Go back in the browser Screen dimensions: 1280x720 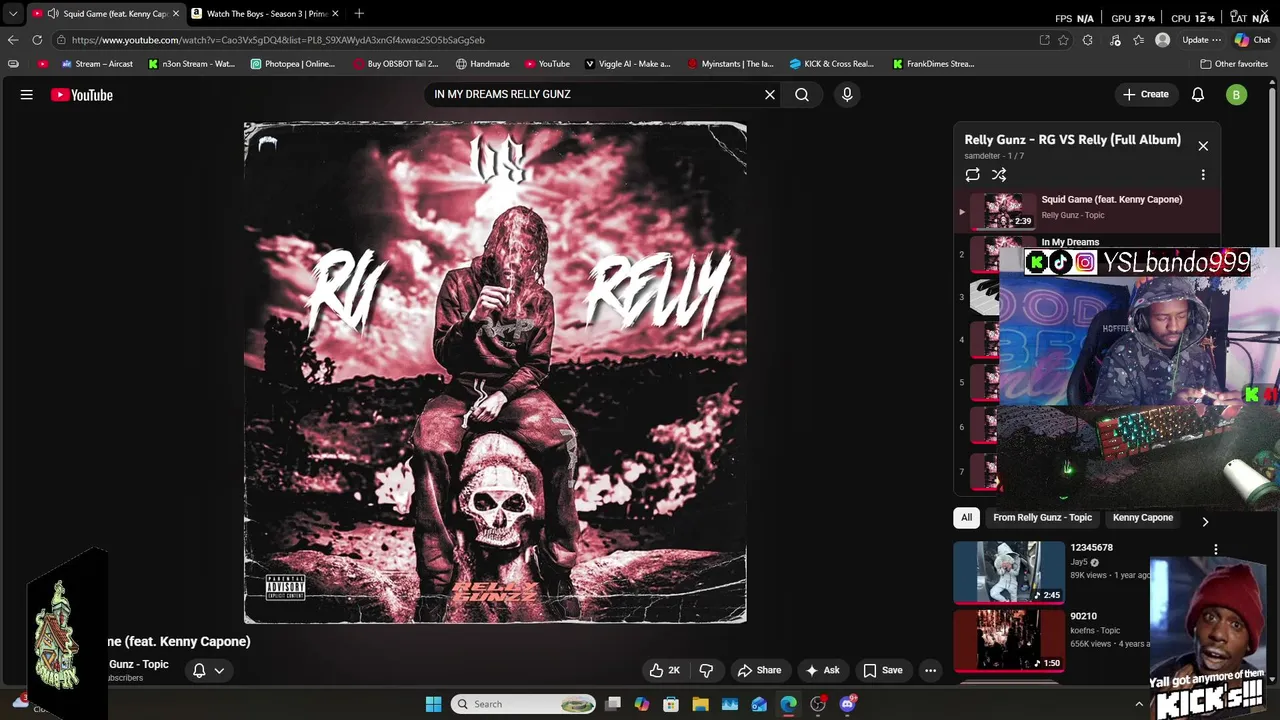[12, 40]
